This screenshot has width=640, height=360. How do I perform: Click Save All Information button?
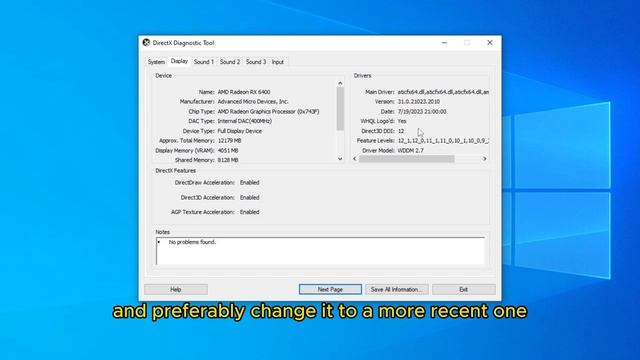(x=396, y=289)
